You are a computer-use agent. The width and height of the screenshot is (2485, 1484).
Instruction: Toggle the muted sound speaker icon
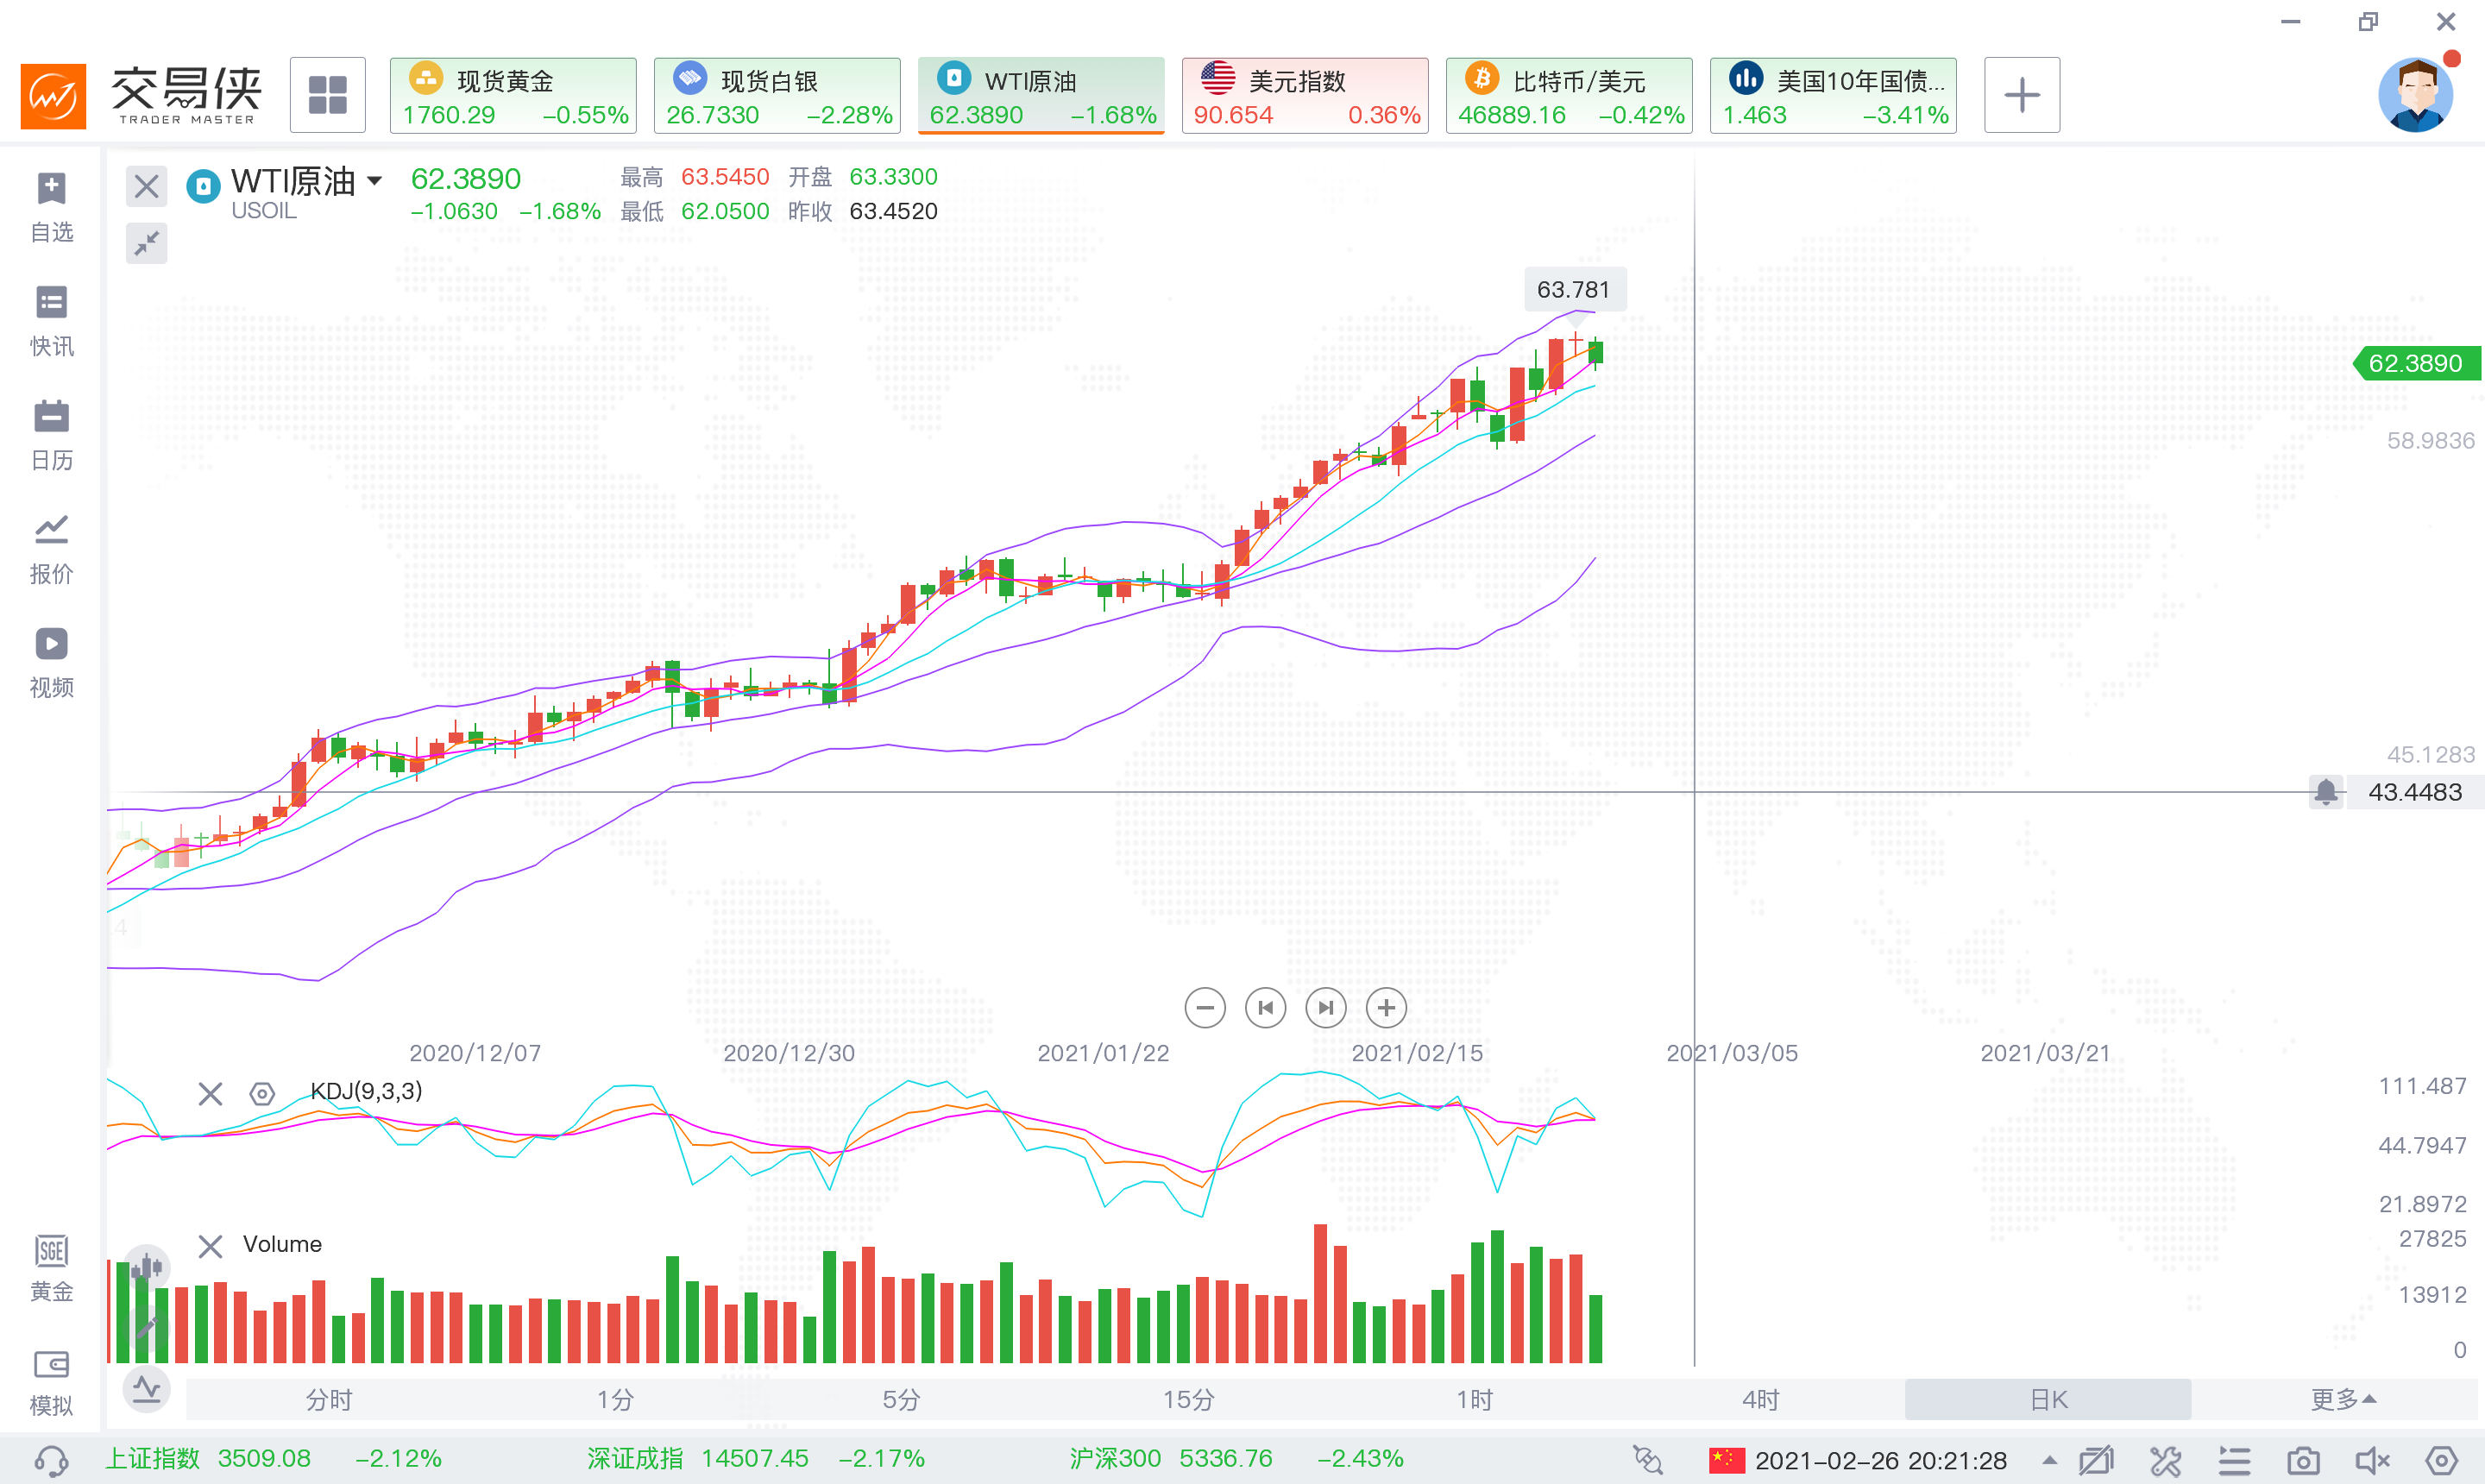[2372, 1460]
